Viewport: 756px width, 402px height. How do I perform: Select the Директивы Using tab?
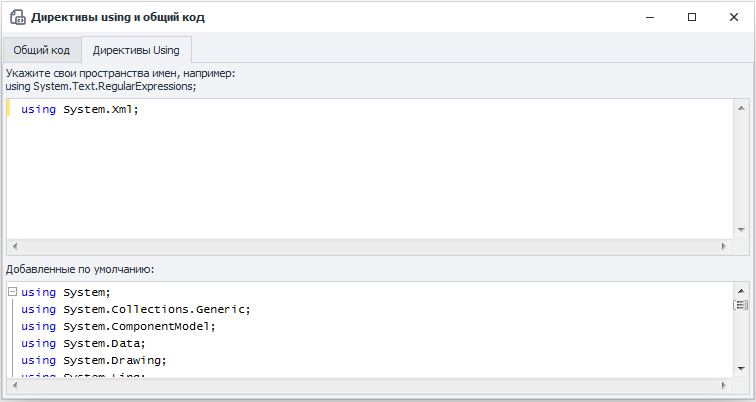pos(137,50)
